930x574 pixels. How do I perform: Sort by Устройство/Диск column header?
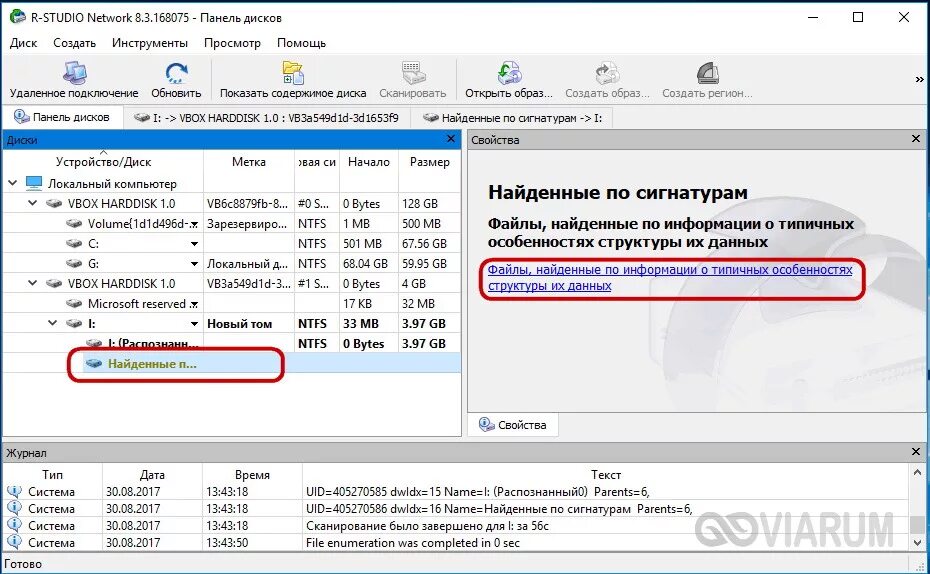[103, 162]
